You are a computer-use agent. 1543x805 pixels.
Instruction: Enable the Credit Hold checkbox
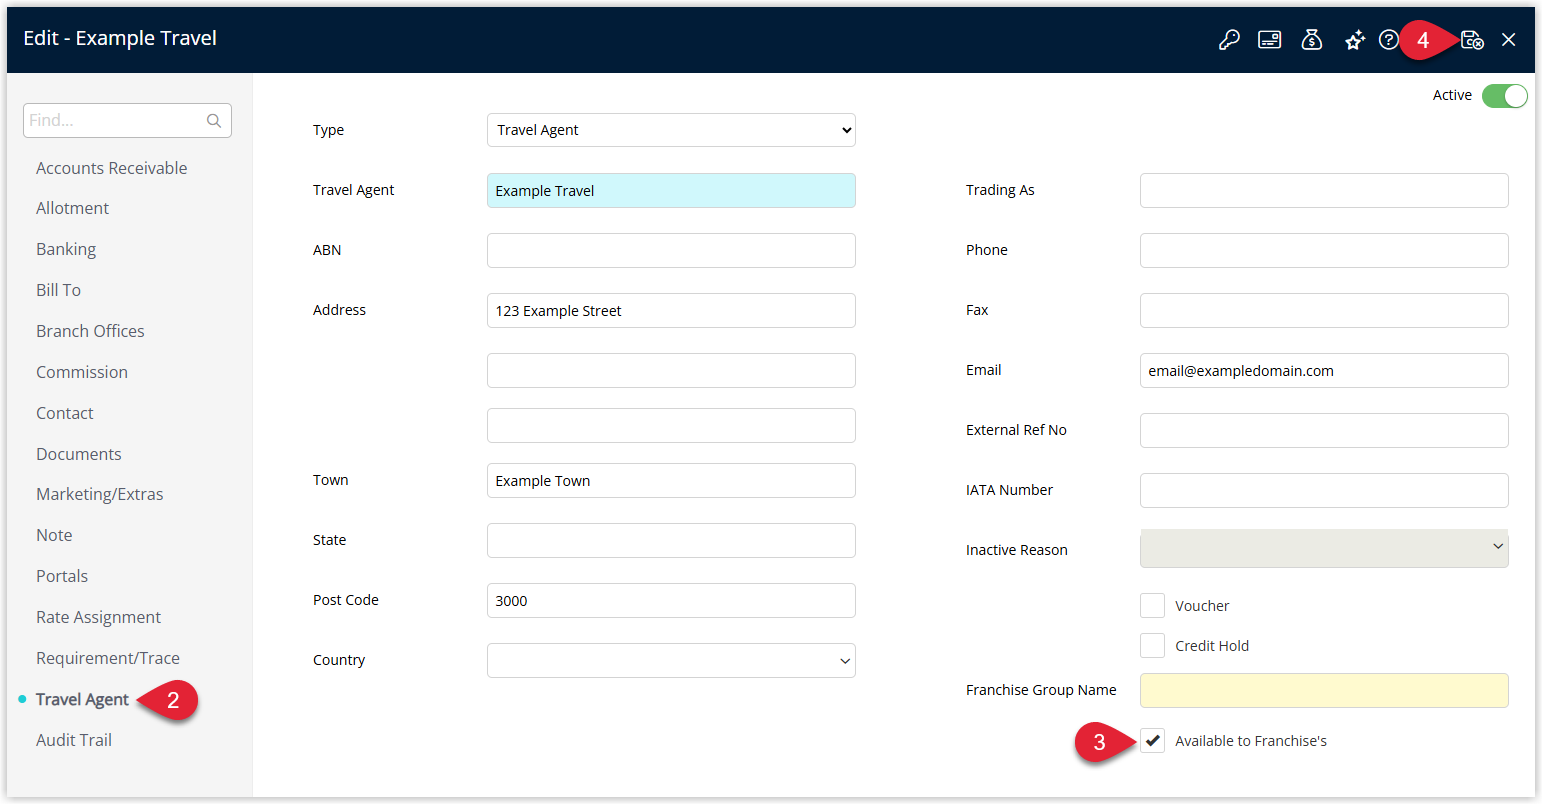point(1153,646)
